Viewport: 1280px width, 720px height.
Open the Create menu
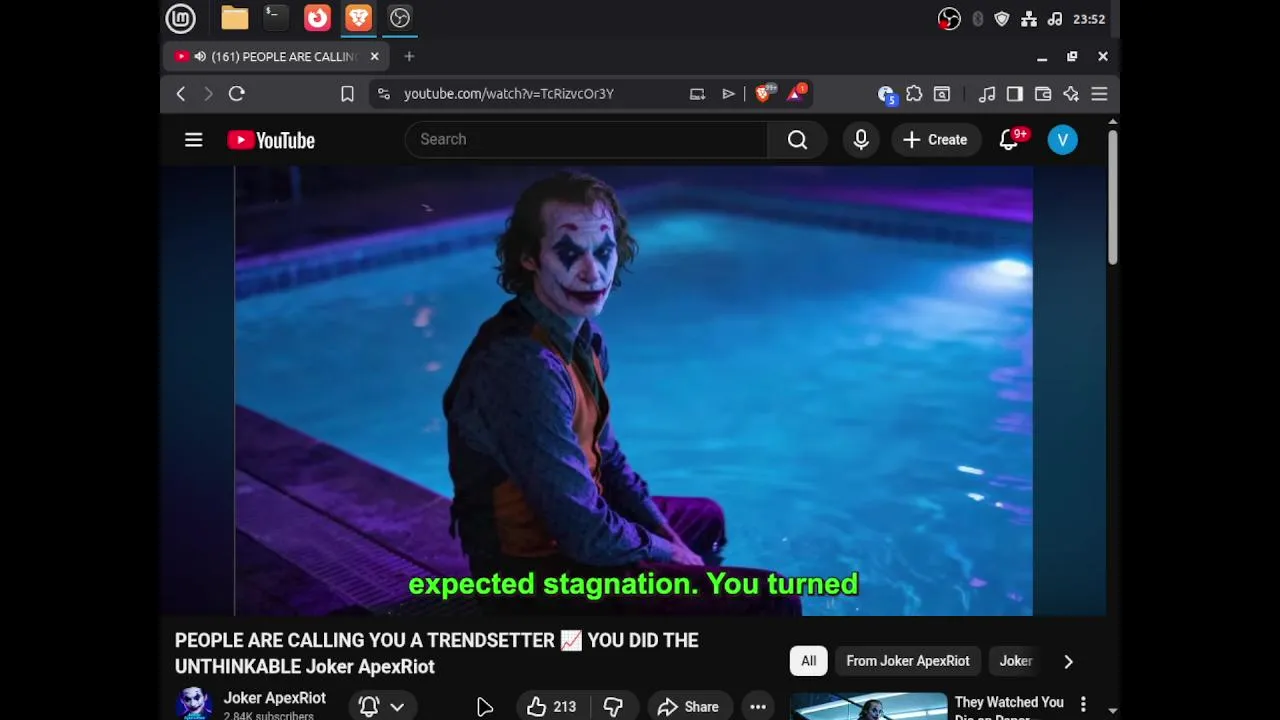click(x=936, y=140)
